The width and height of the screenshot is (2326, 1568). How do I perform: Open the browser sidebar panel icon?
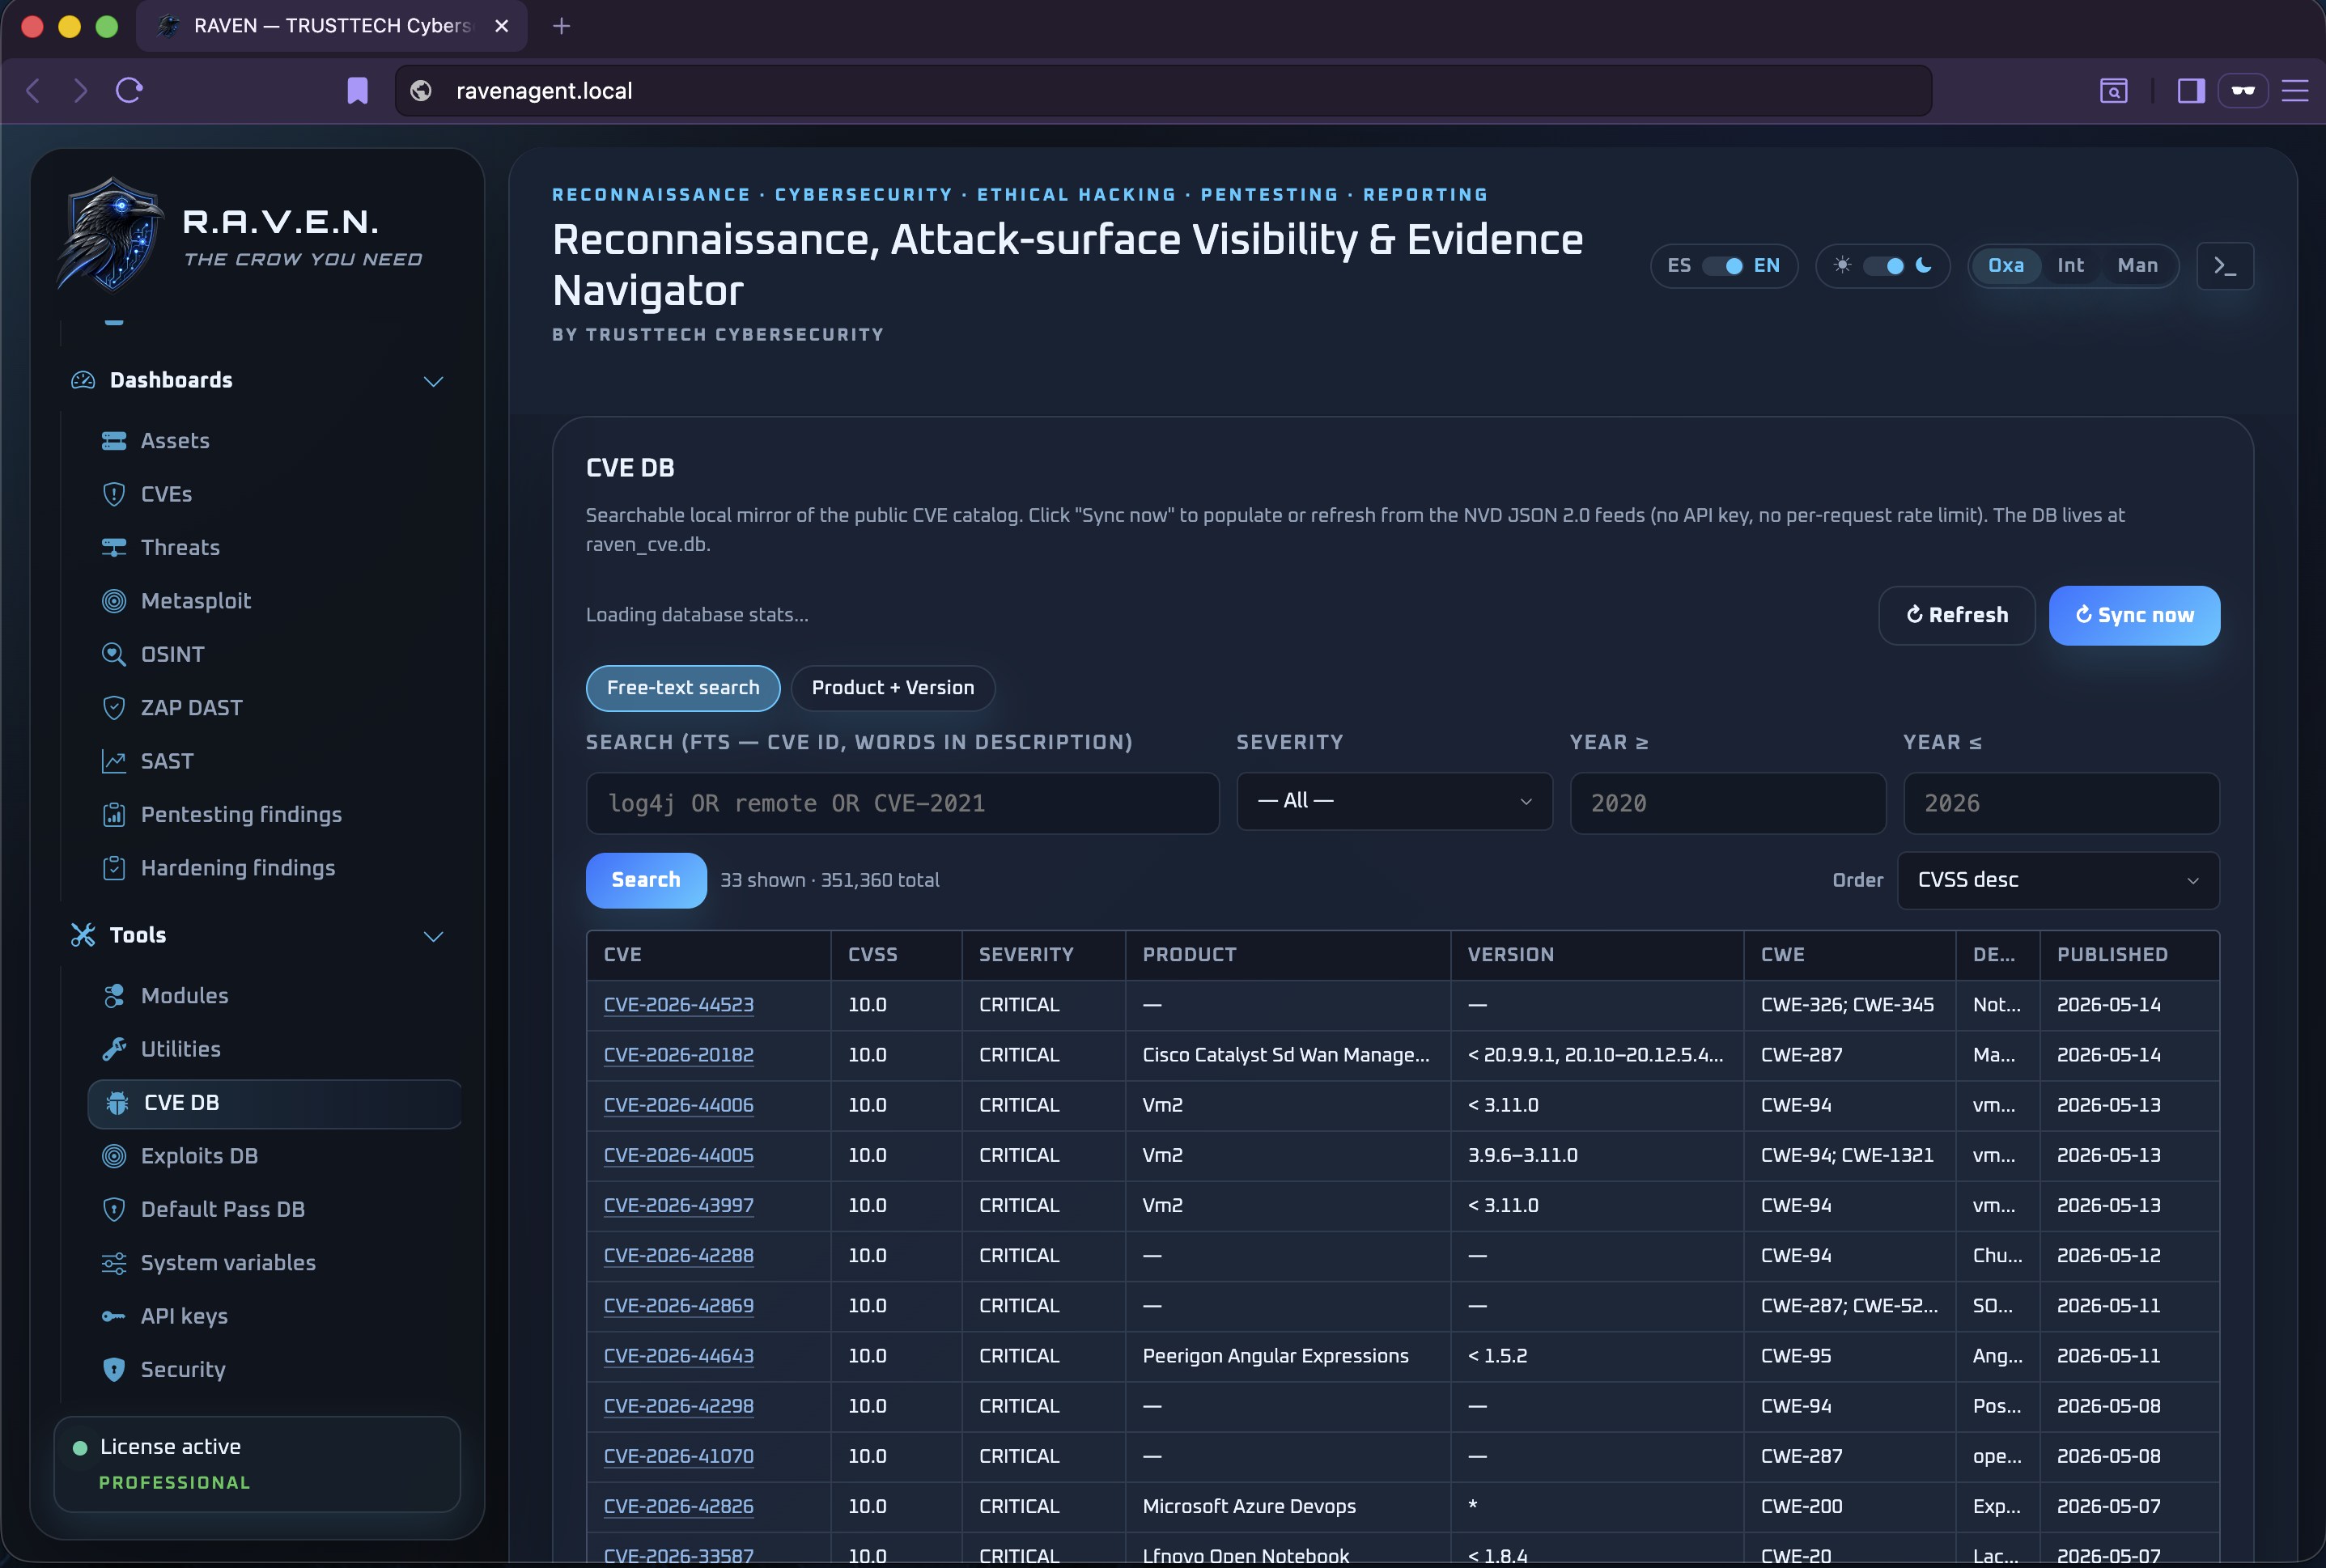tap(2191, 91)
